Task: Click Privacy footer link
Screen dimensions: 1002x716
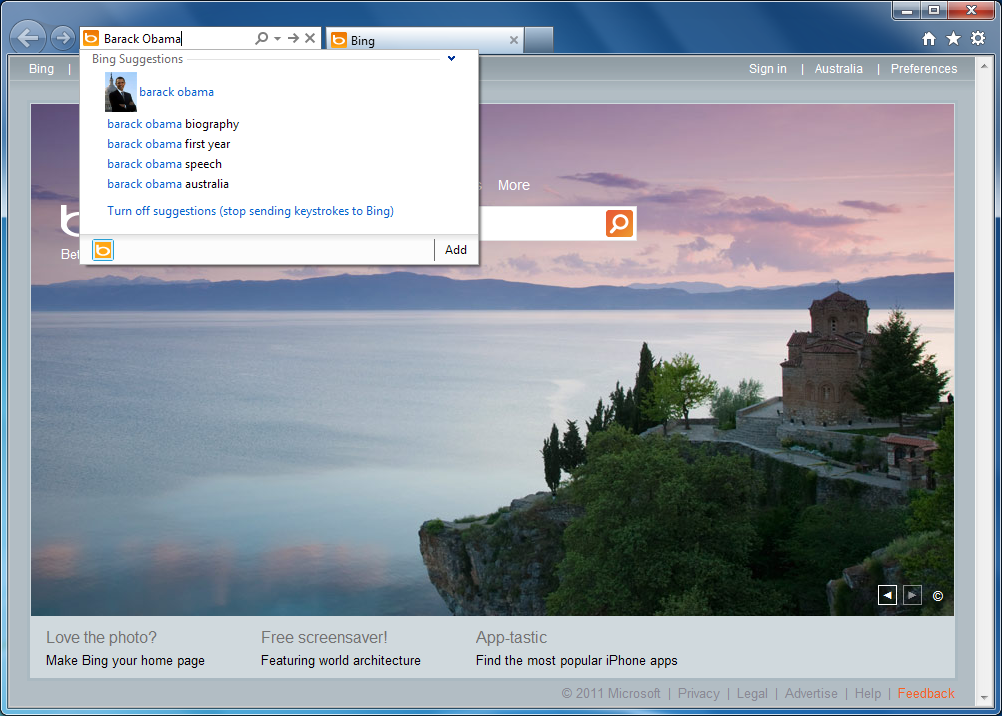Action: (x=698, y=693)
